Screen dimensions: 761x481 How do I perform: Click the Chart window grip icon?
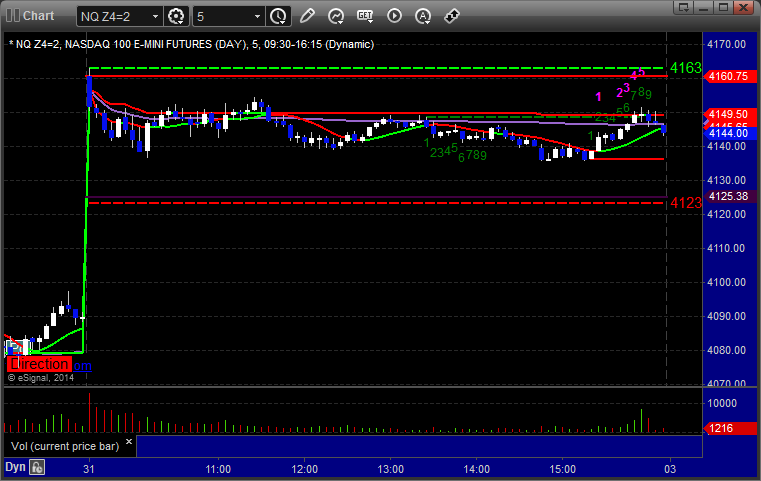point(13,16)
